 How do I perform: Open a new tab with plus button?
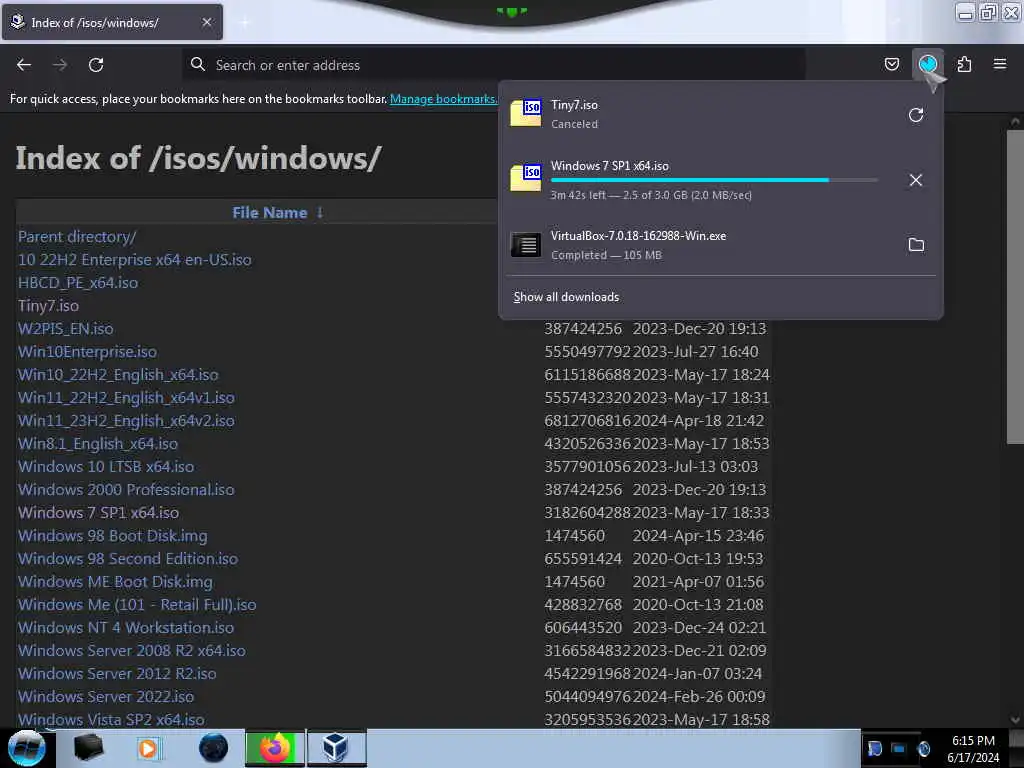[244, 22]
